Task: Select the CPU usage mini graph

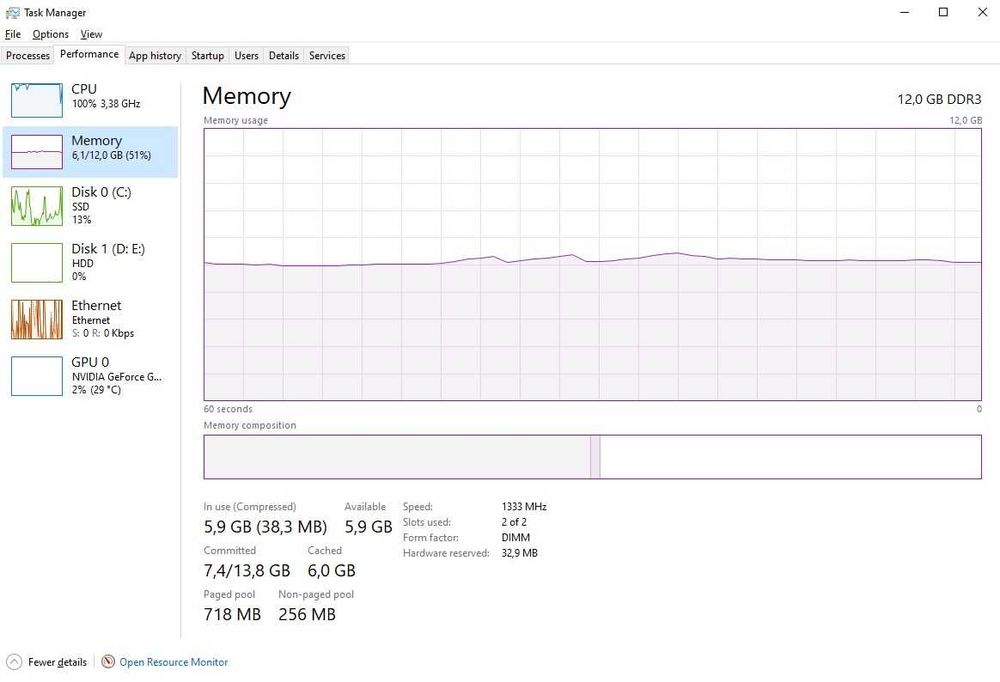Action: pos(36,100)
